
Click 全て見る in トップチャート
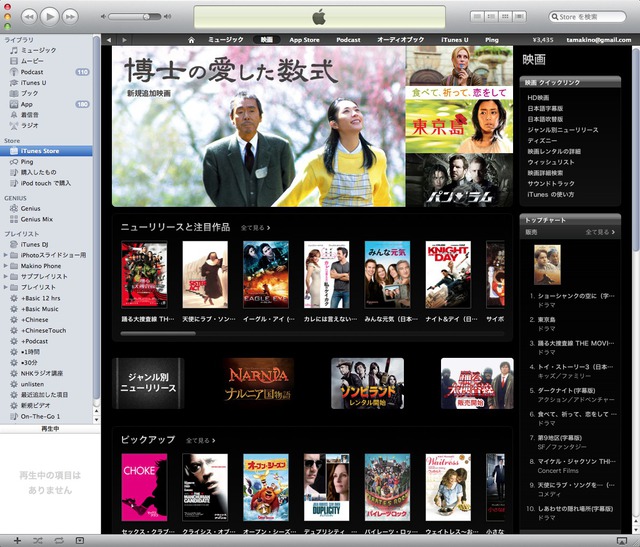600,232
